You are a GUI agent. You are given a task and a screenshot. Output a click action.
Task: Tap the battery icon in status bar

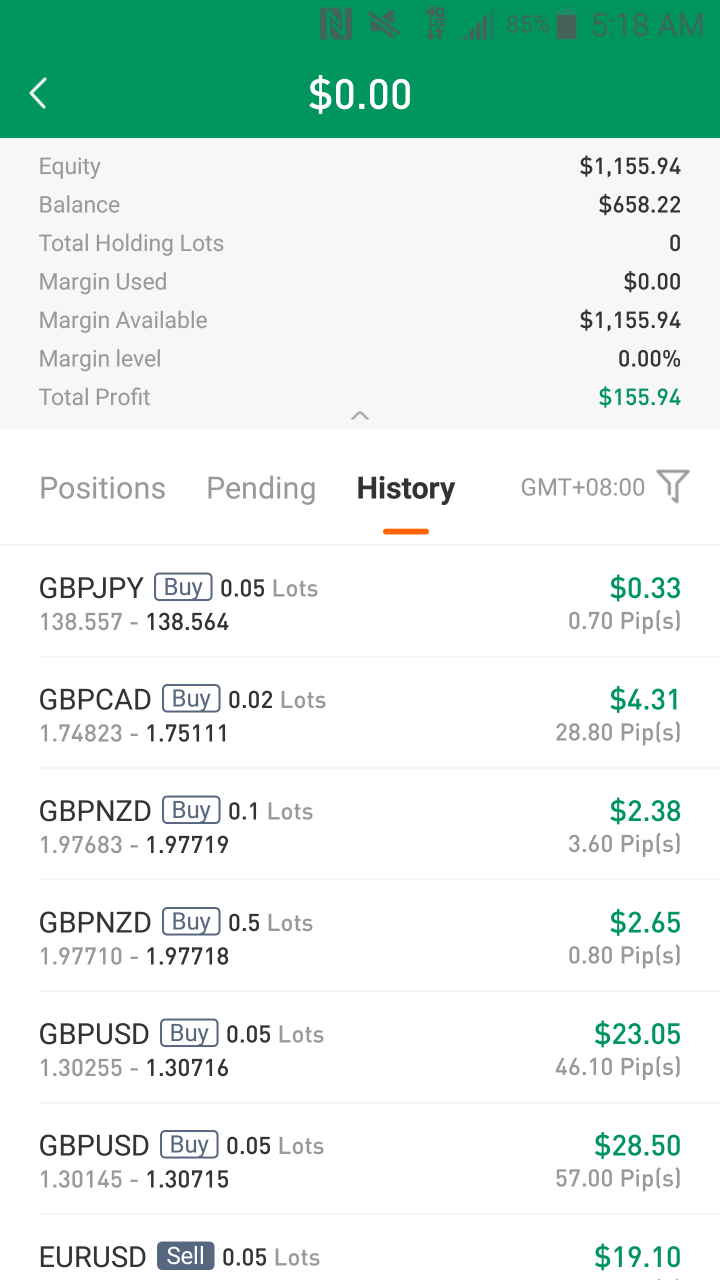567,24
